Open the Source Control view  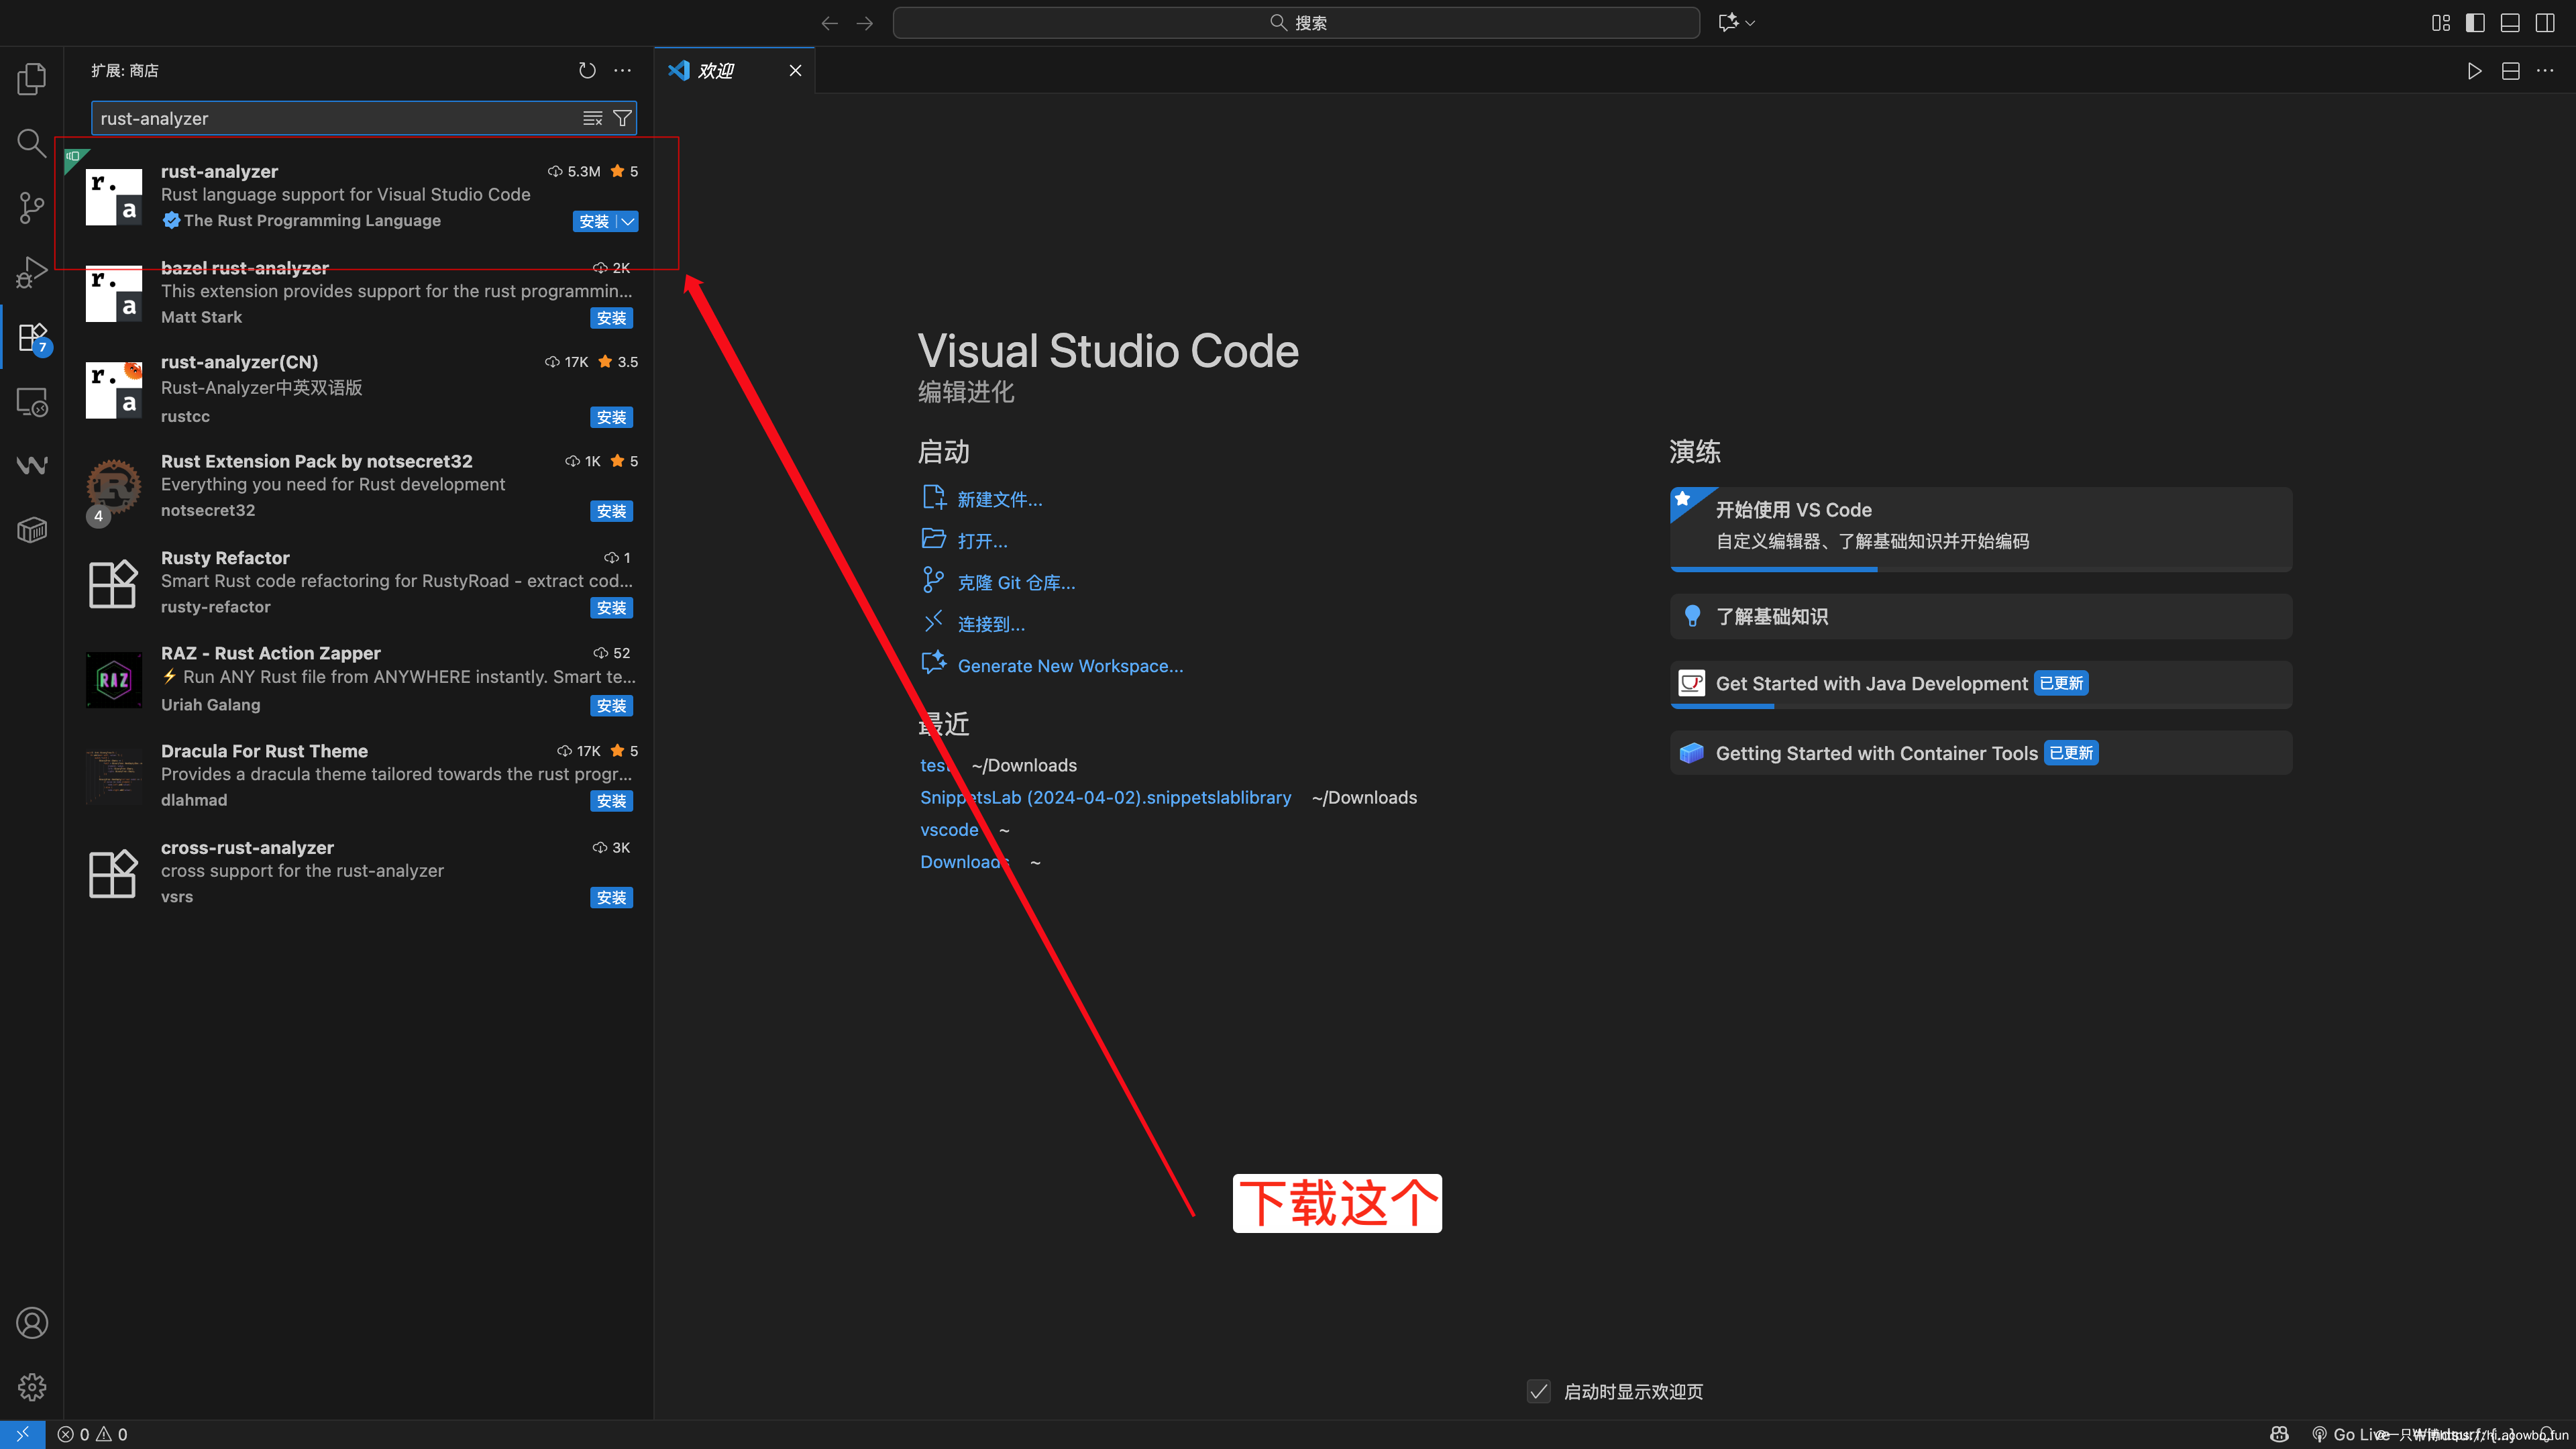[x=31, y=207]
